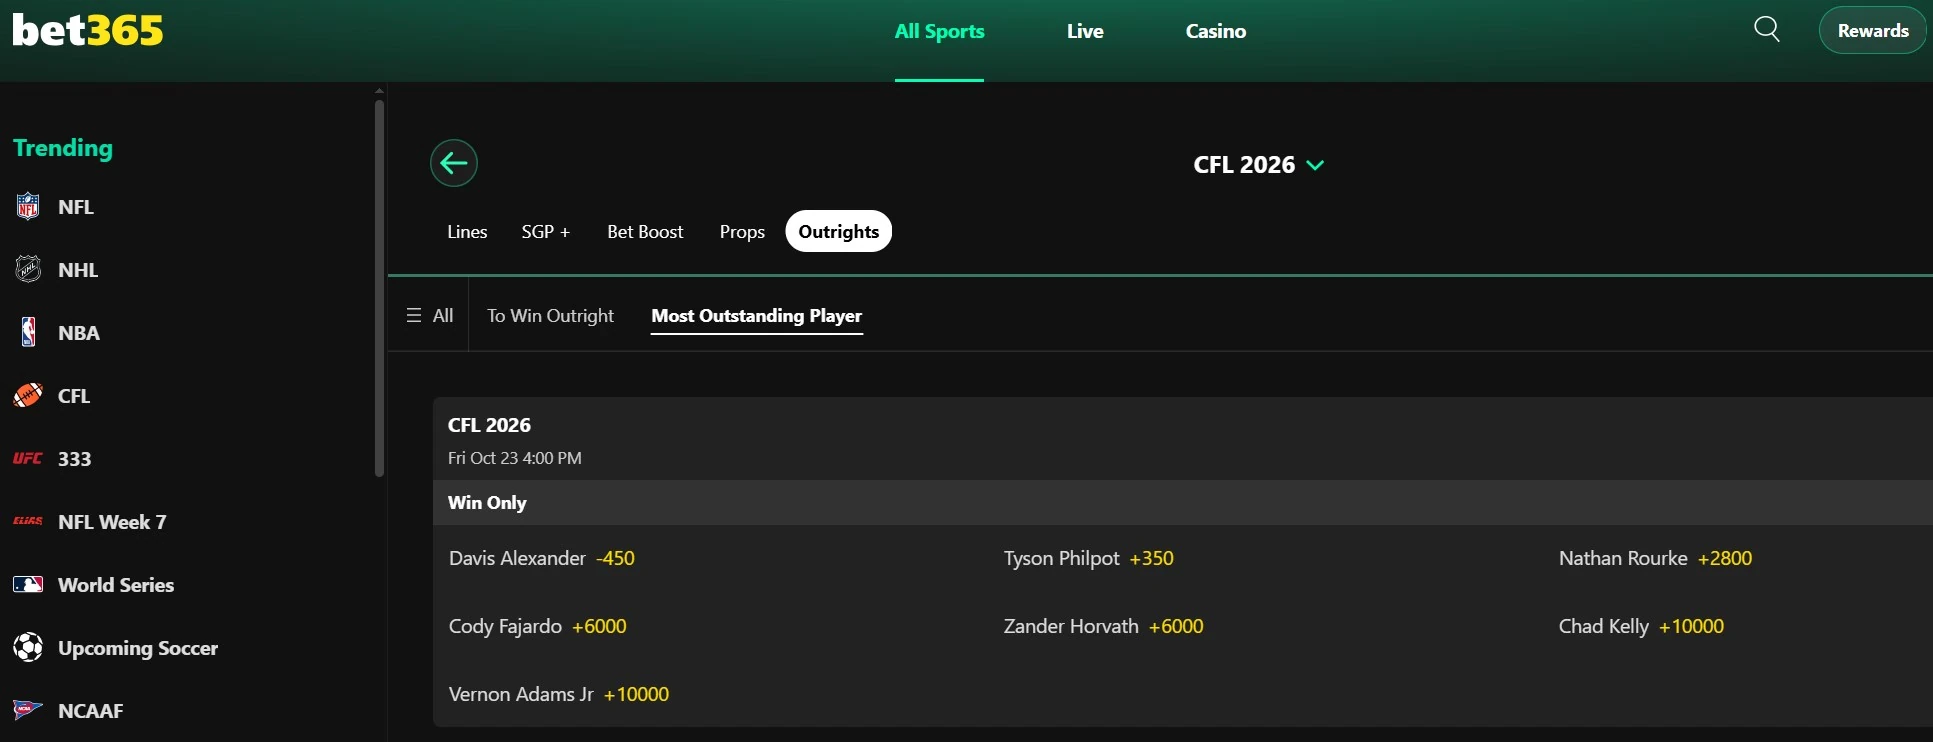Open NFL in the Trending list
Viewport: 1933px width, 742px height.
pyautogui.click(x=76, y=207)
